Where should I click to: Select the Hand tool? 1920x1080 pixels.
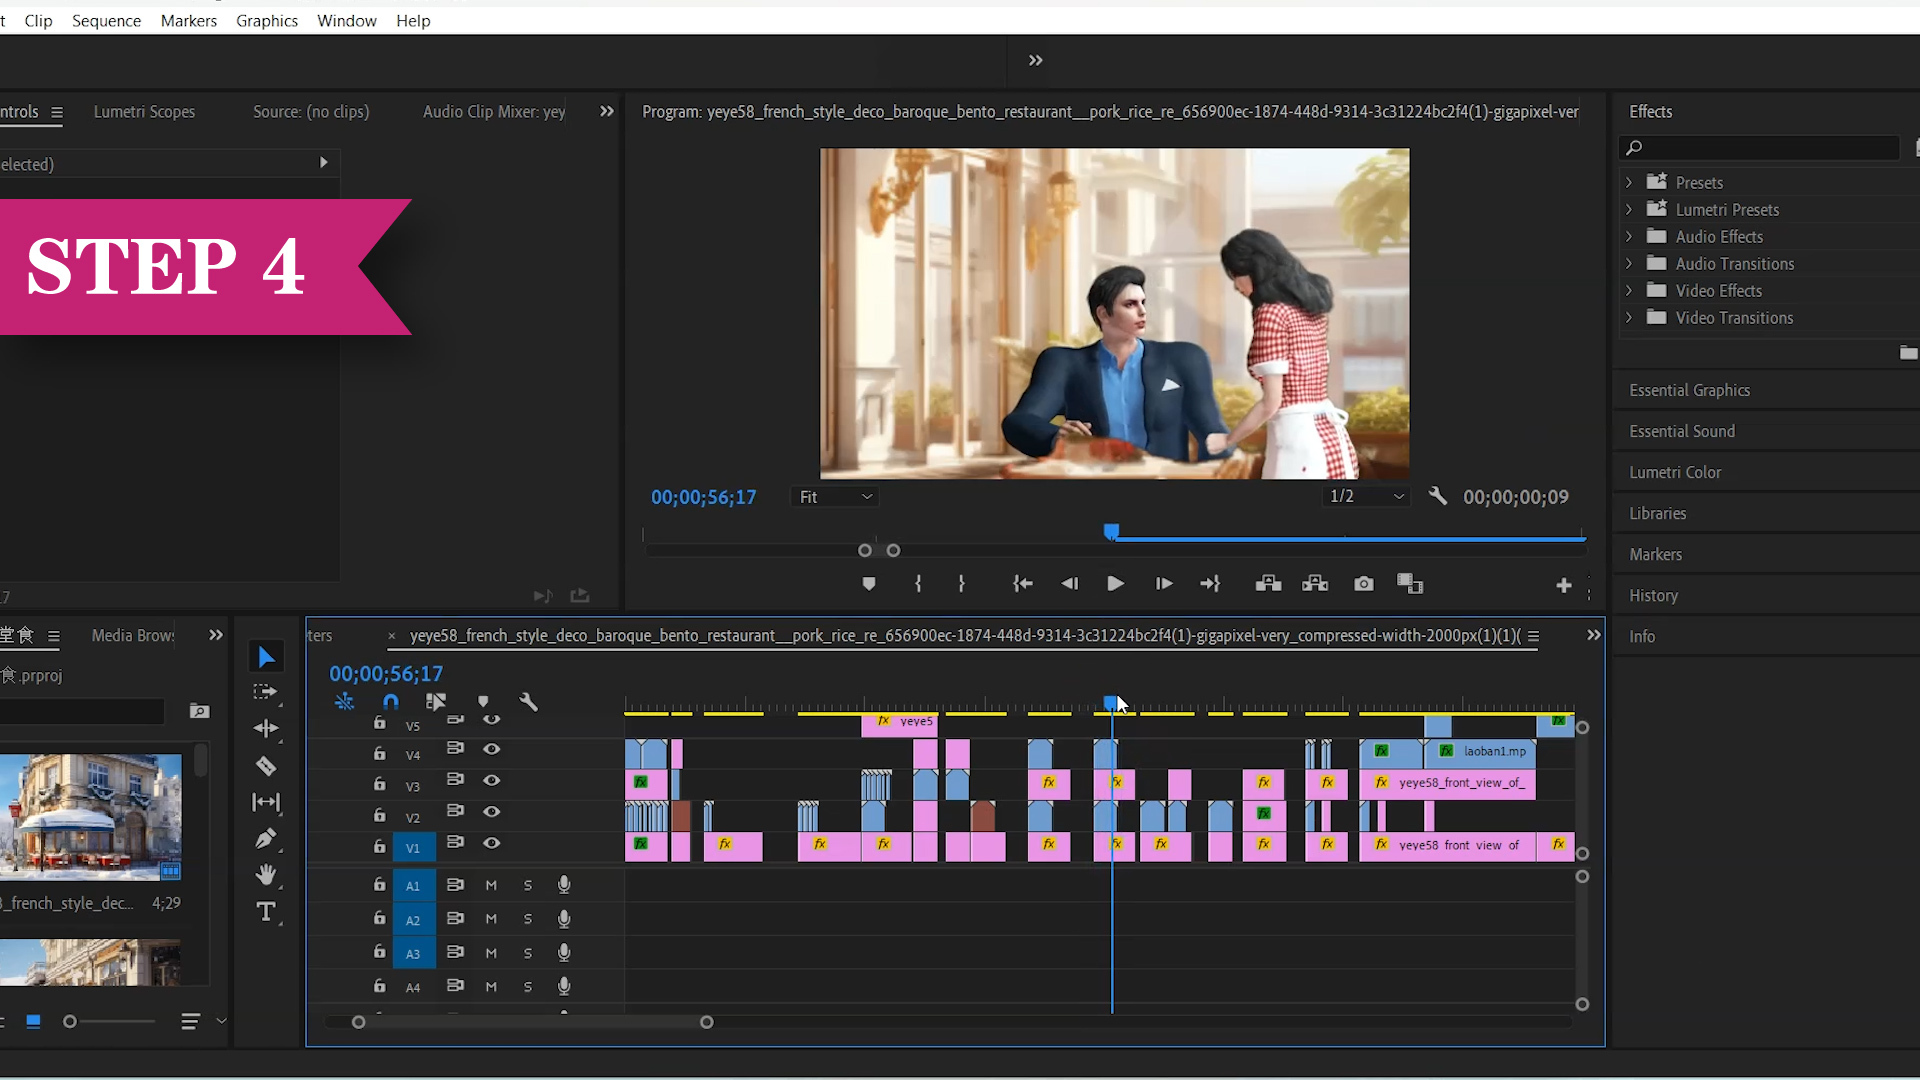coord(266,875)
